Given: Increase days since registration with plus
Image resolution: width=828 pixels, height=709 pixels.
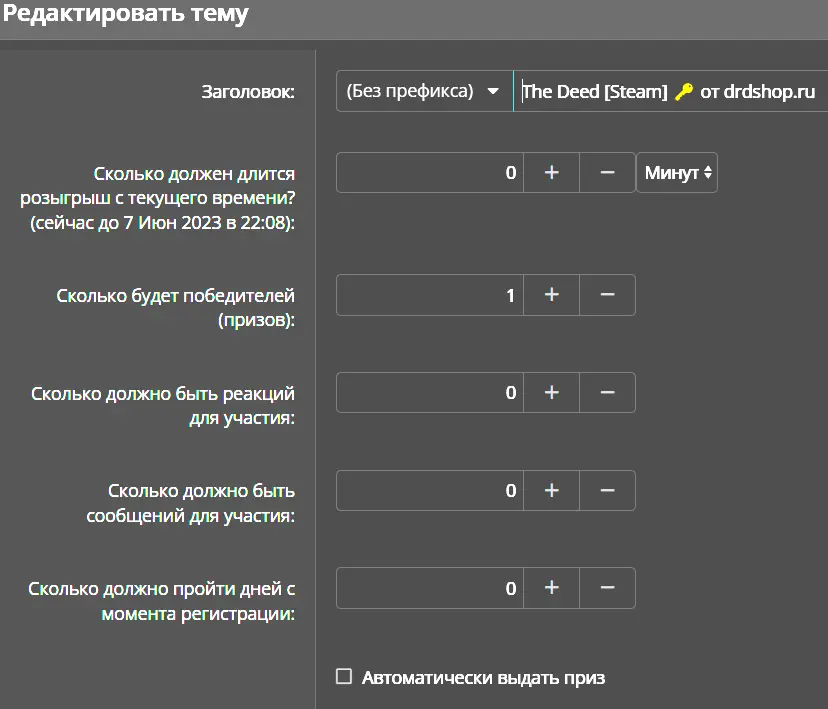Looking at the screenshot, I should [x=551, y=588].
